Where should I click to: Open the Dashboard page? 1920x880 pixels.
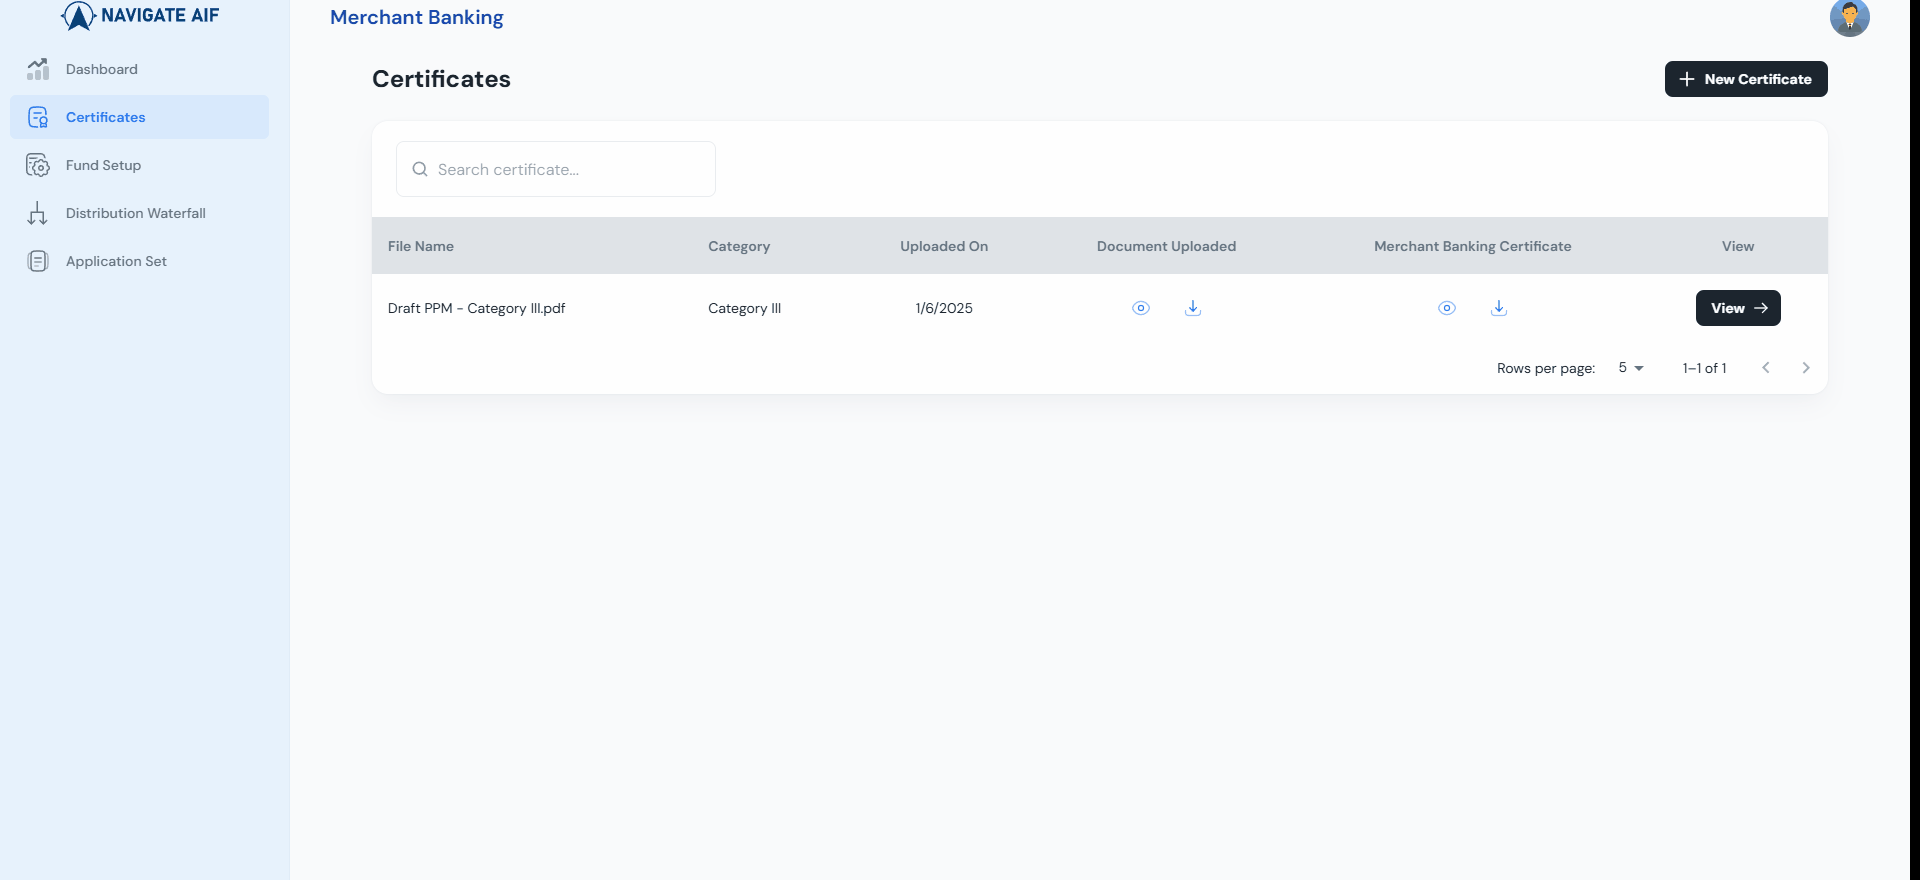click(139, 69)
